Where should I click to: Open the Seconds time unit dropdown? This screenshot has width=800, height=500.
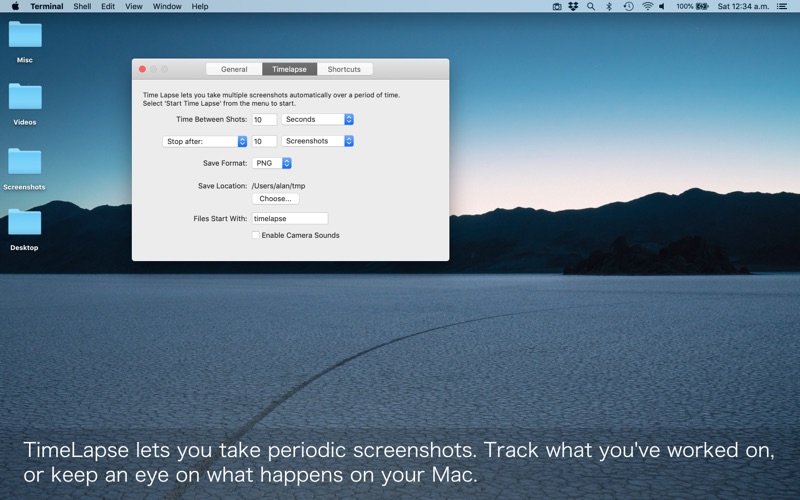coord(317,119)
